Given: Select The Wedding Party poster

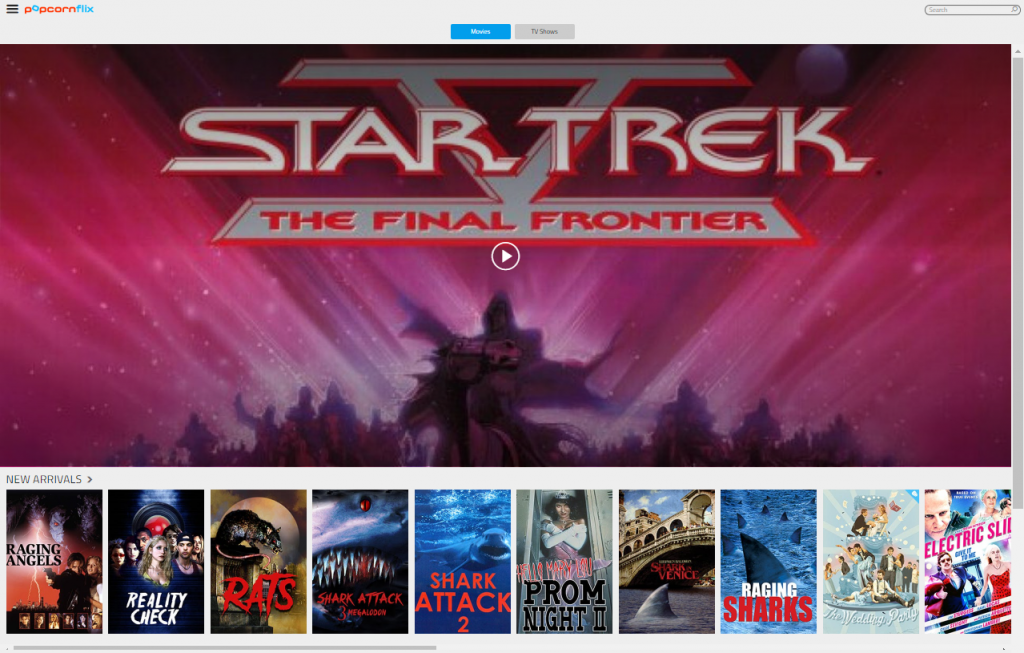Looking at the screenshot, I should pos(871,562).
